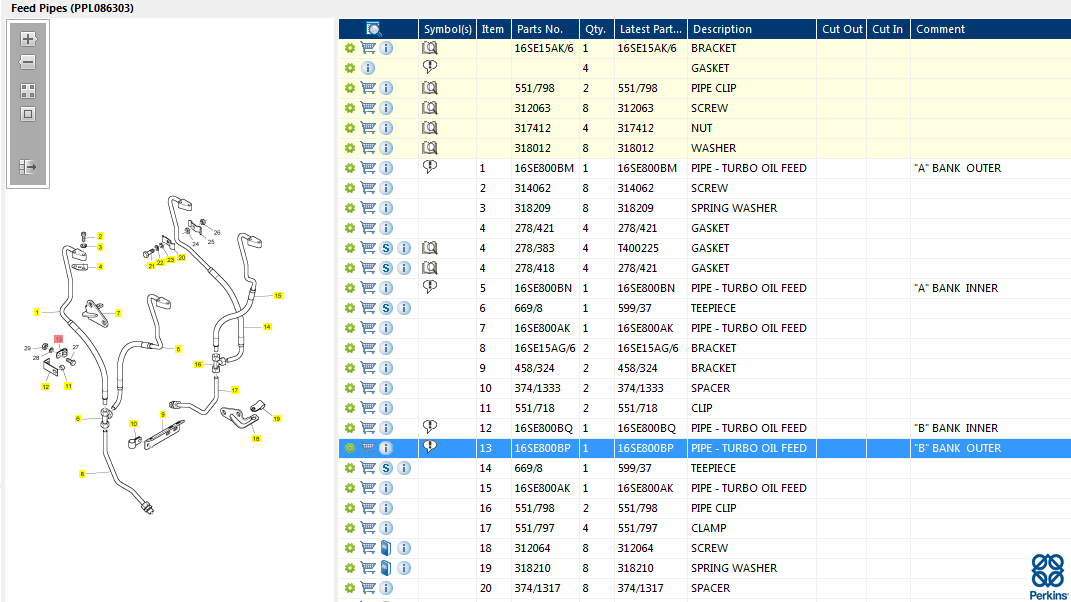Click info icon for unnumbered GASKET row
This screenshot has height=602, width=1071.
[x=368, y=68]
